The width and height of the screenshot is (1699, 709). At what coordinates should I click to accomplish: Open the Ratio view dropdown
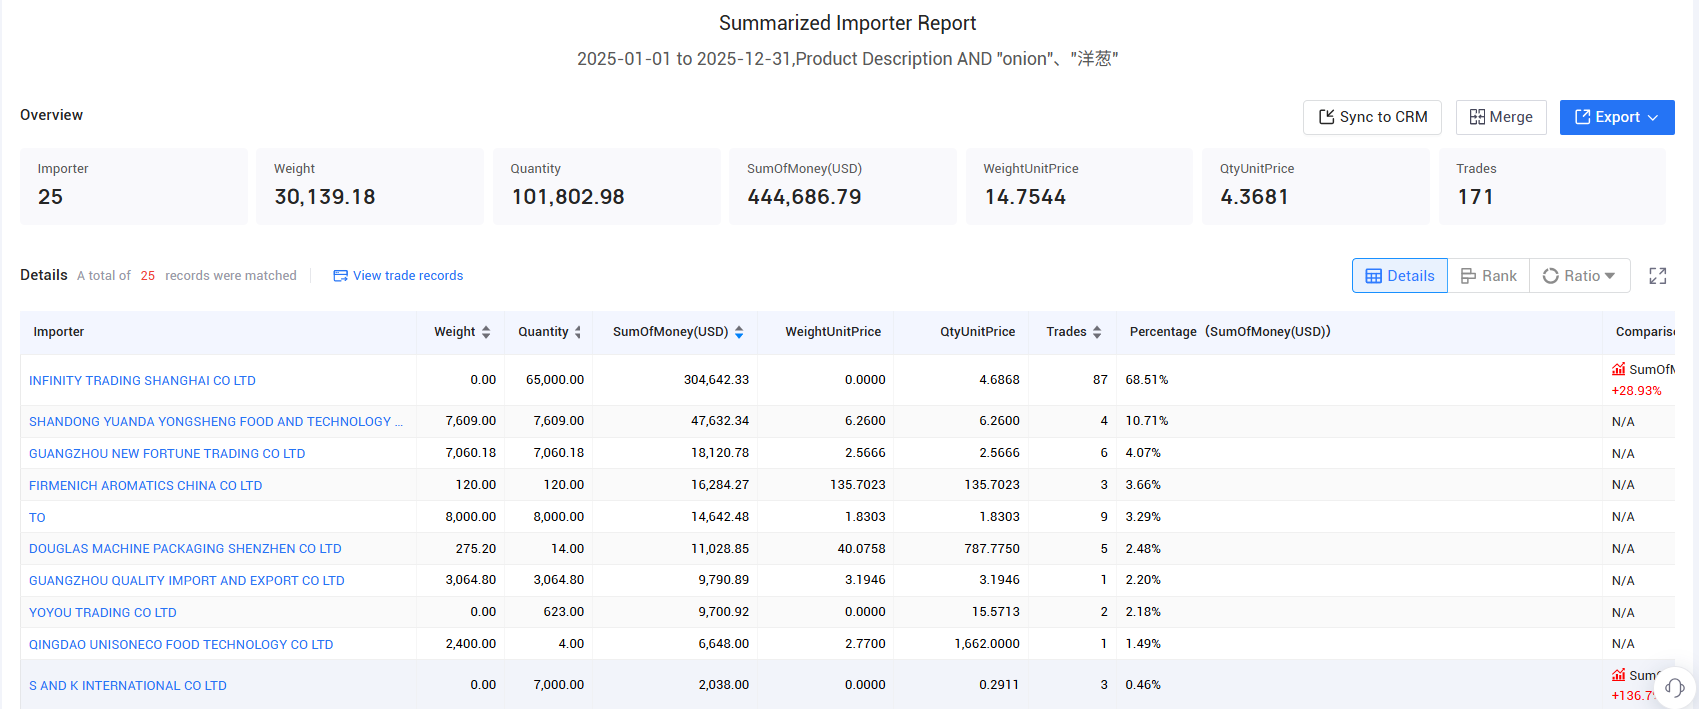(1580, 276)
